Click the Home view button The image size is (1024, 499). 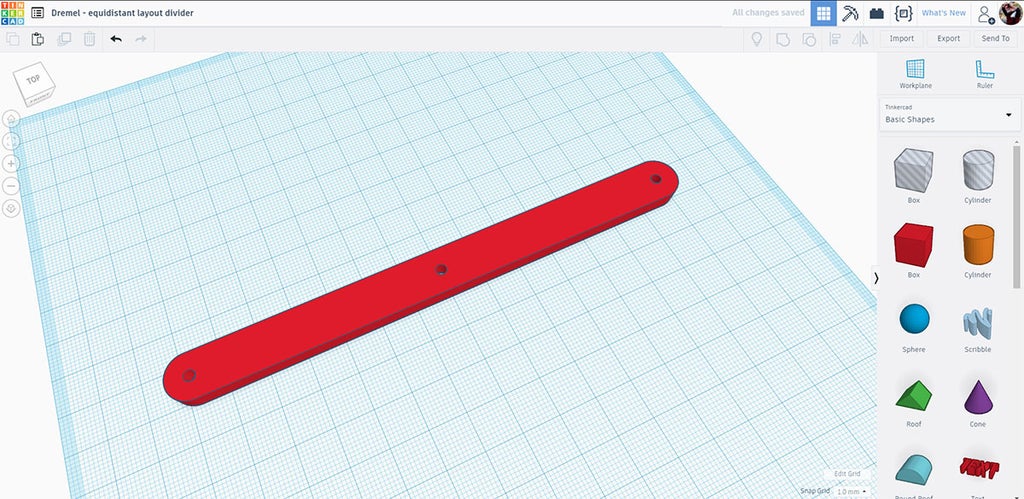(11, 119)
